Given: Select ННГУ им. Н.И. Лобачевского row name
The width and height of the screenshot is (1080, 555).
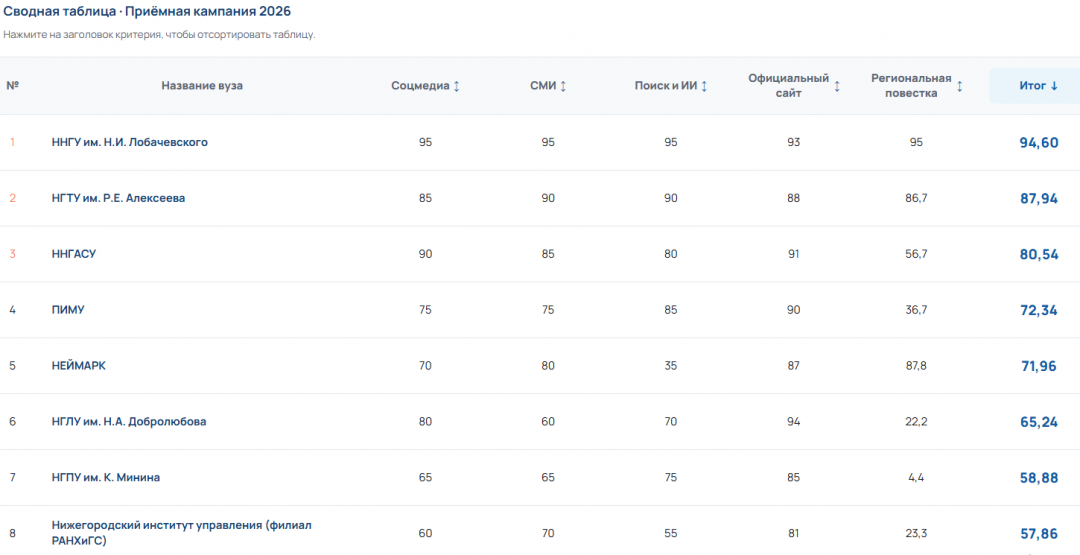Looking at the screenshot, I should pyautogui.click(x=129, y=142).
